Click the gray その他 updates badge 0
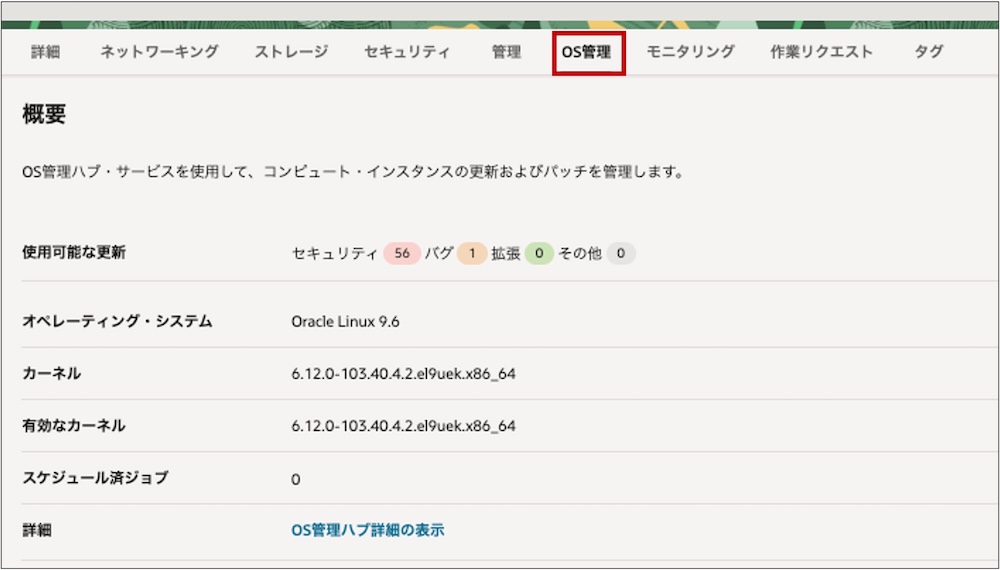Viewport: 1000px width, 570px height. (620, 254)
